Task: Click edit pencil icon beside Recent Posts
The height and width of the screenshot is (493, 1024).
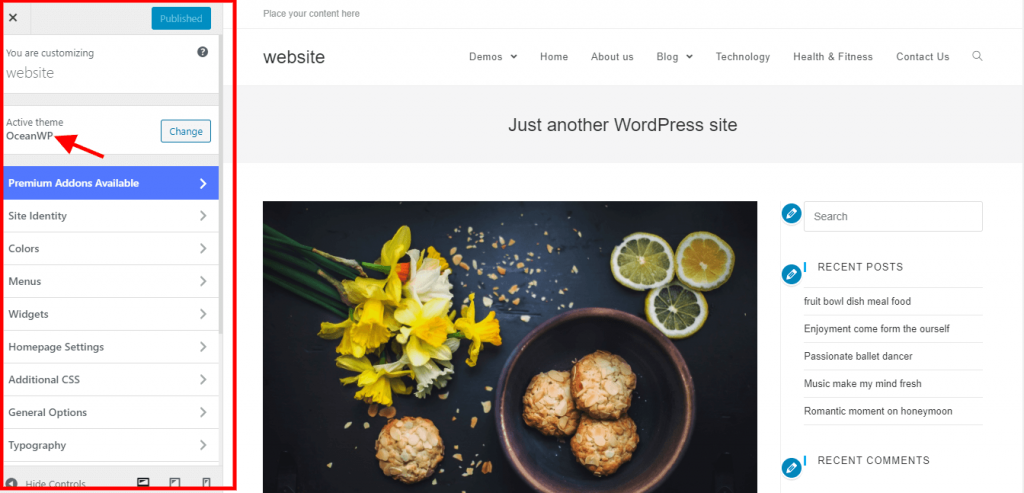Action: 791,274
